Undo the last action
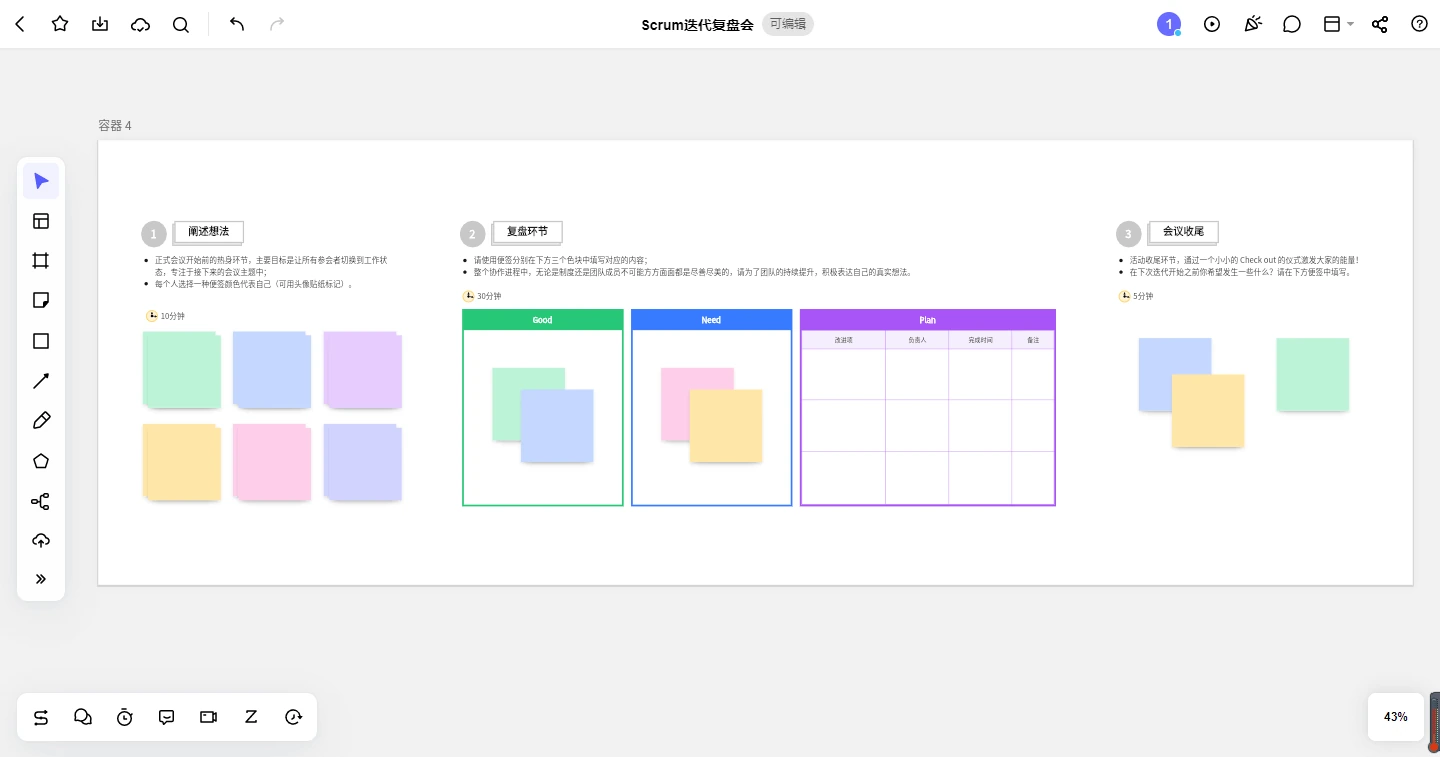 (237, 24)
